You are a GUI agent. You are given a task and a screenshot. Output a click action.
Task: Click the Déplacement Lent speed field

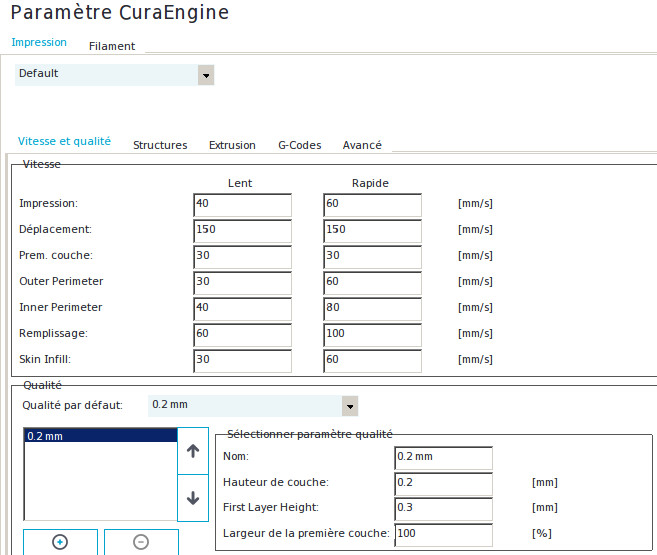coord(243,231)
